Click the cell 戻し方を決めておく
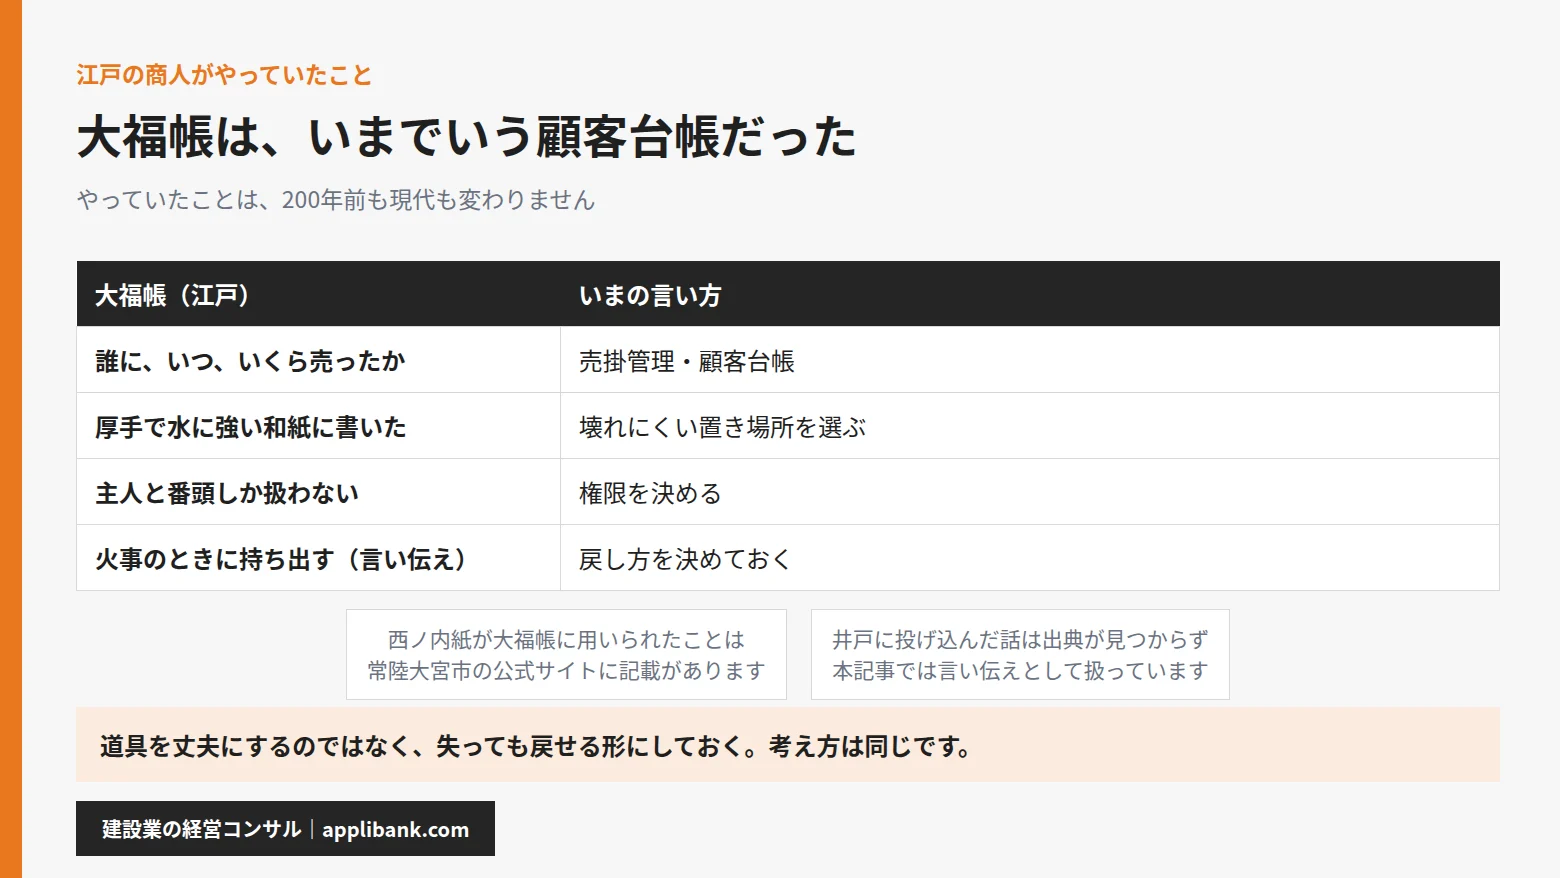Image resolution: width=1560 pixels, height=878 pixels. pos(1030,559)
